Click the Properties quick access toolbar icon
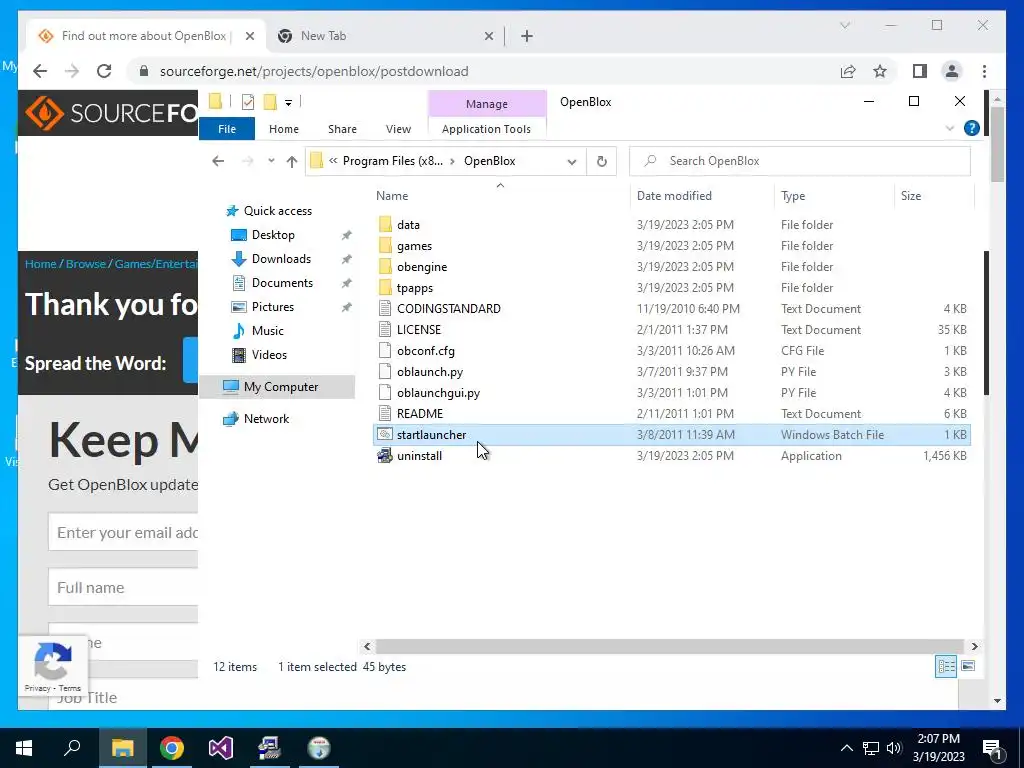 (248, 102)
